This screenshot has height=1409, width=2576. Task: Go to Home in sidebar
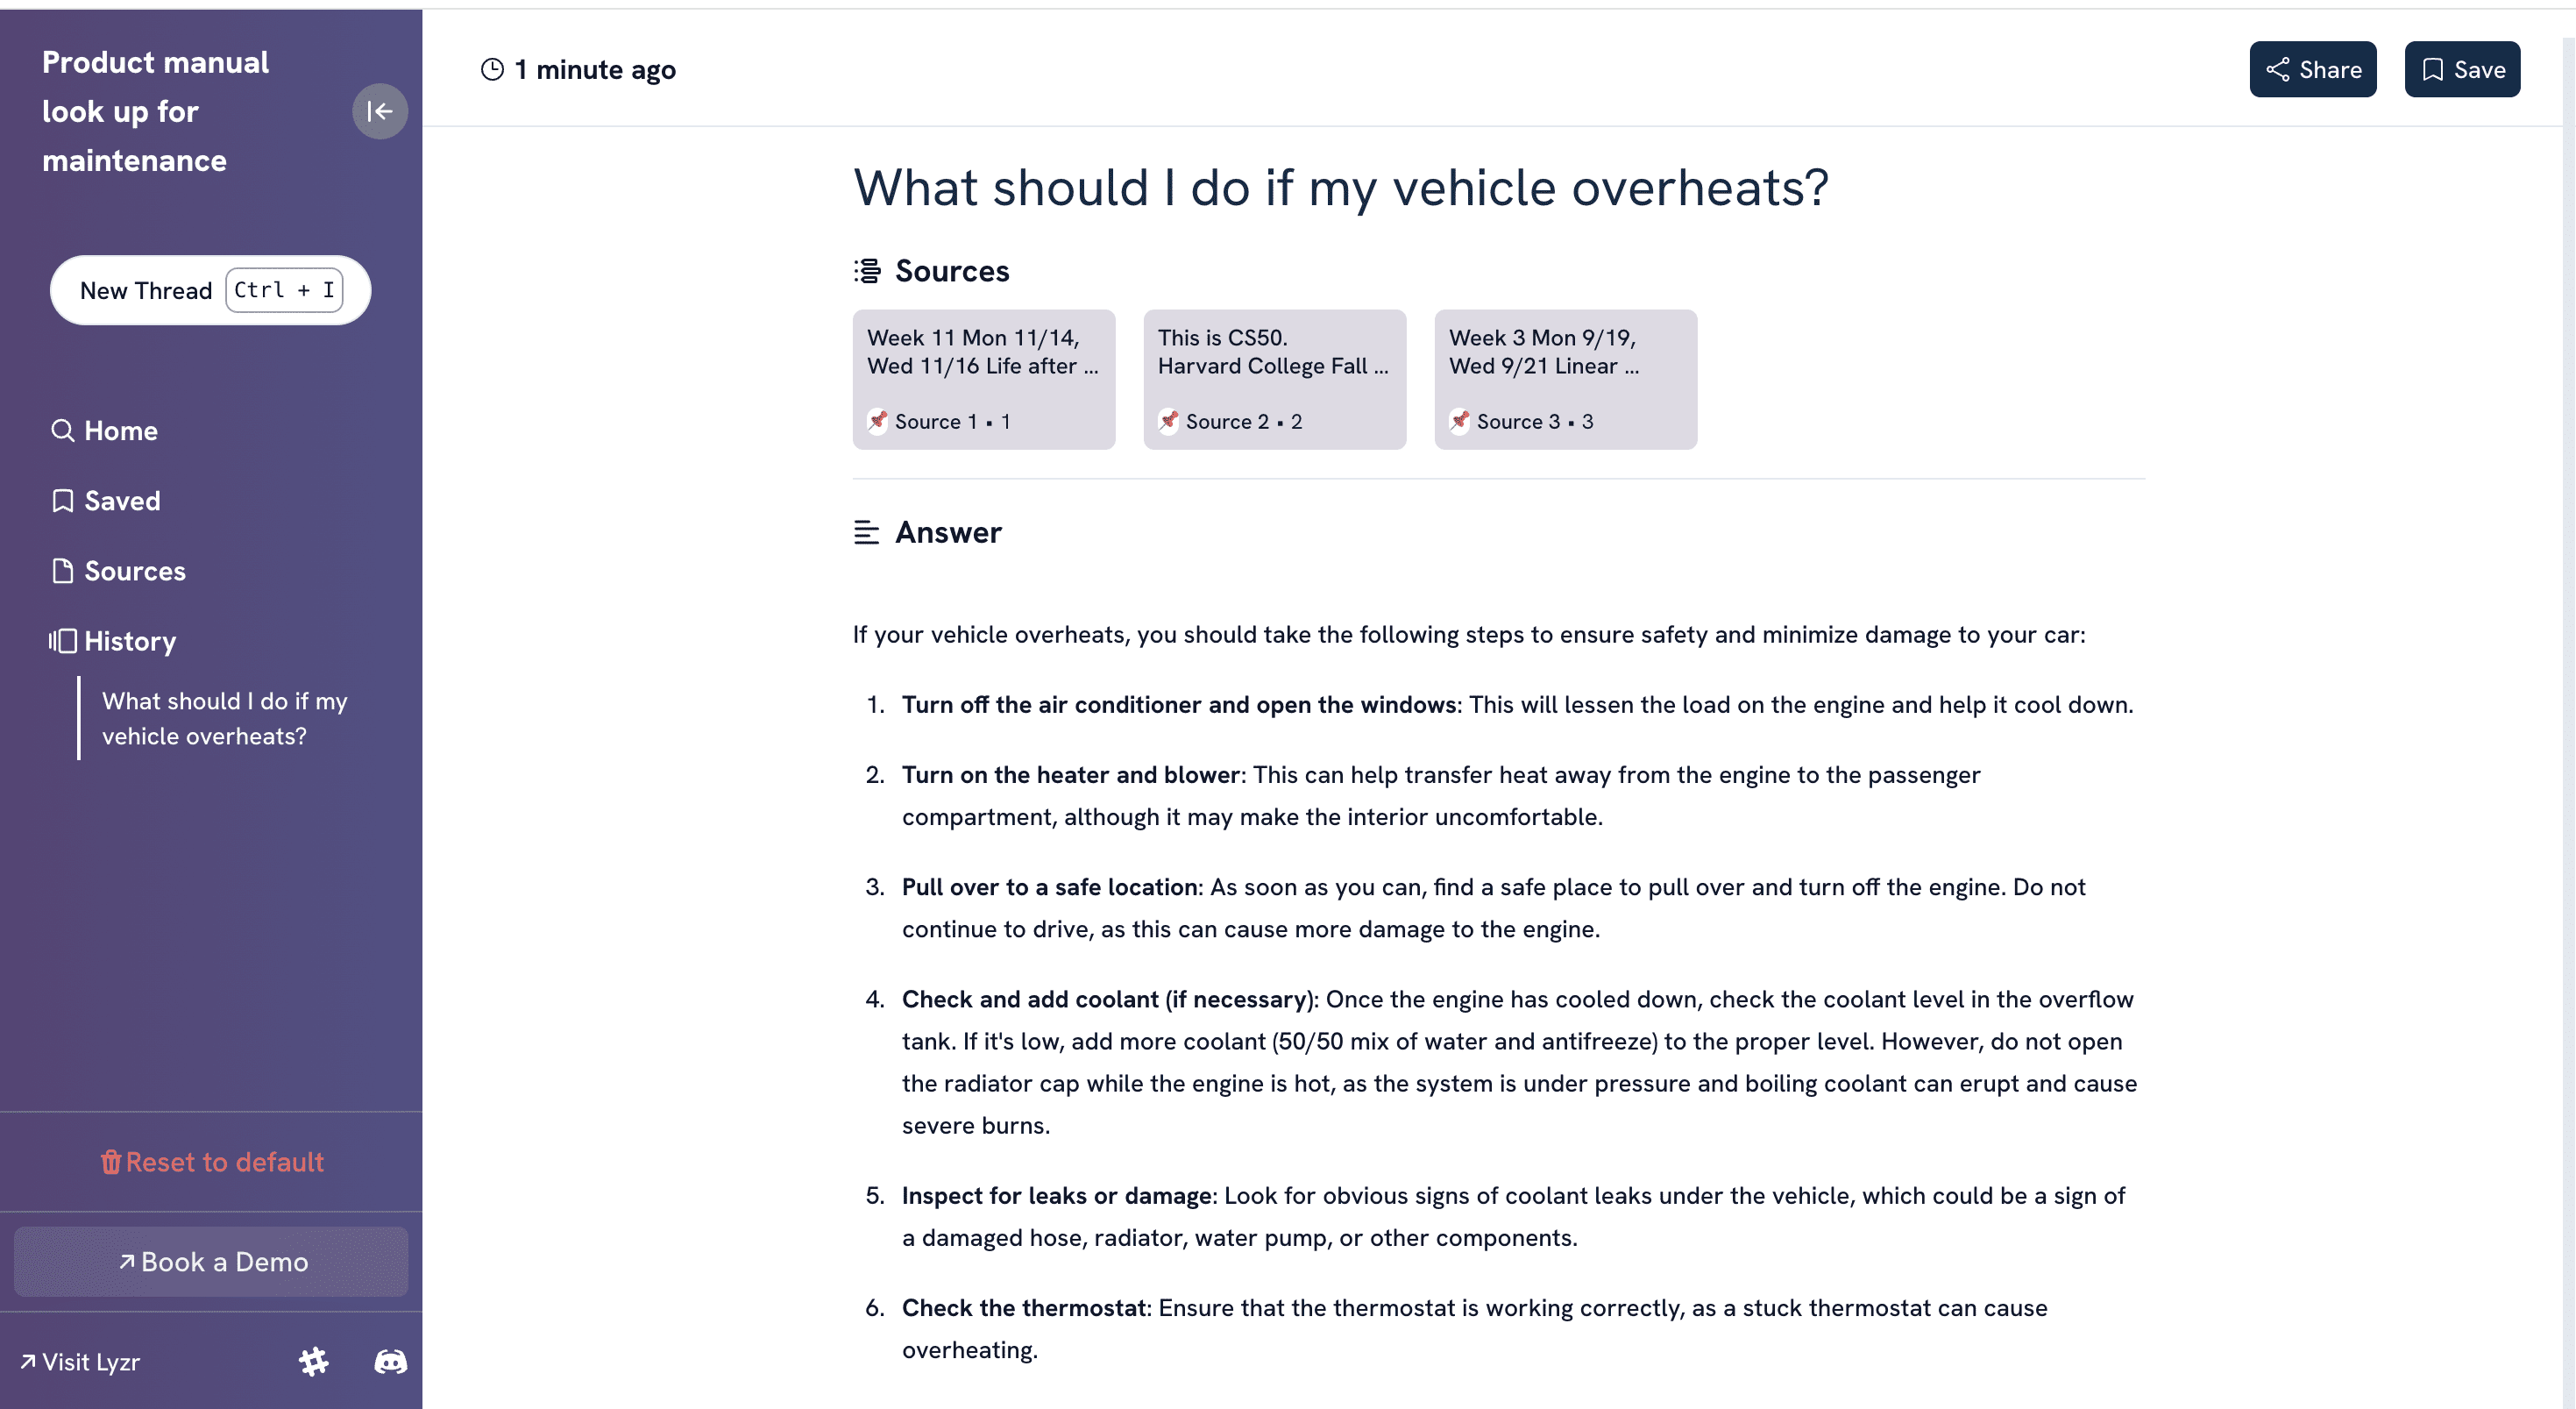(120, 431)
